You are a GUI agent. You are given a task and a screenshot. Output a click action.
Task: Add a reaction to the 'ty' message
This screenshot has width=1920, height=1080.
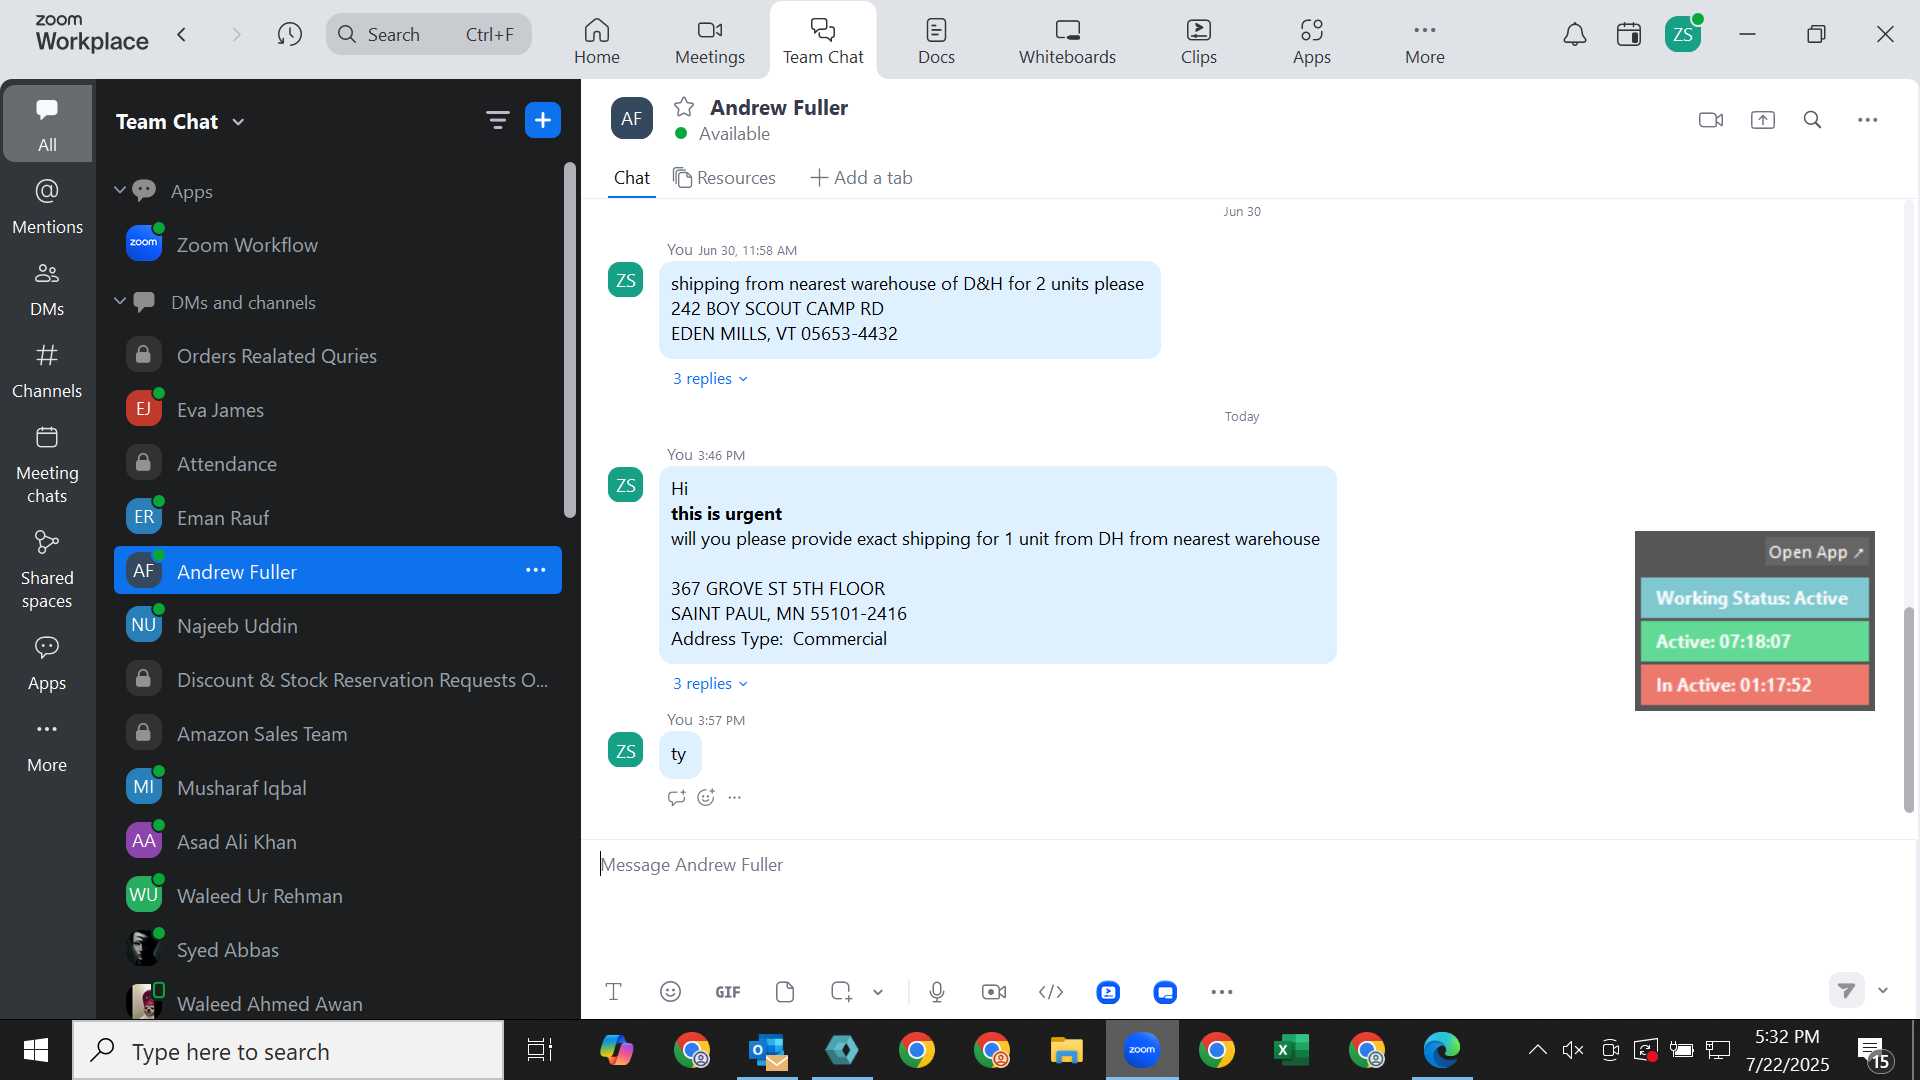(x=706, y=798)
